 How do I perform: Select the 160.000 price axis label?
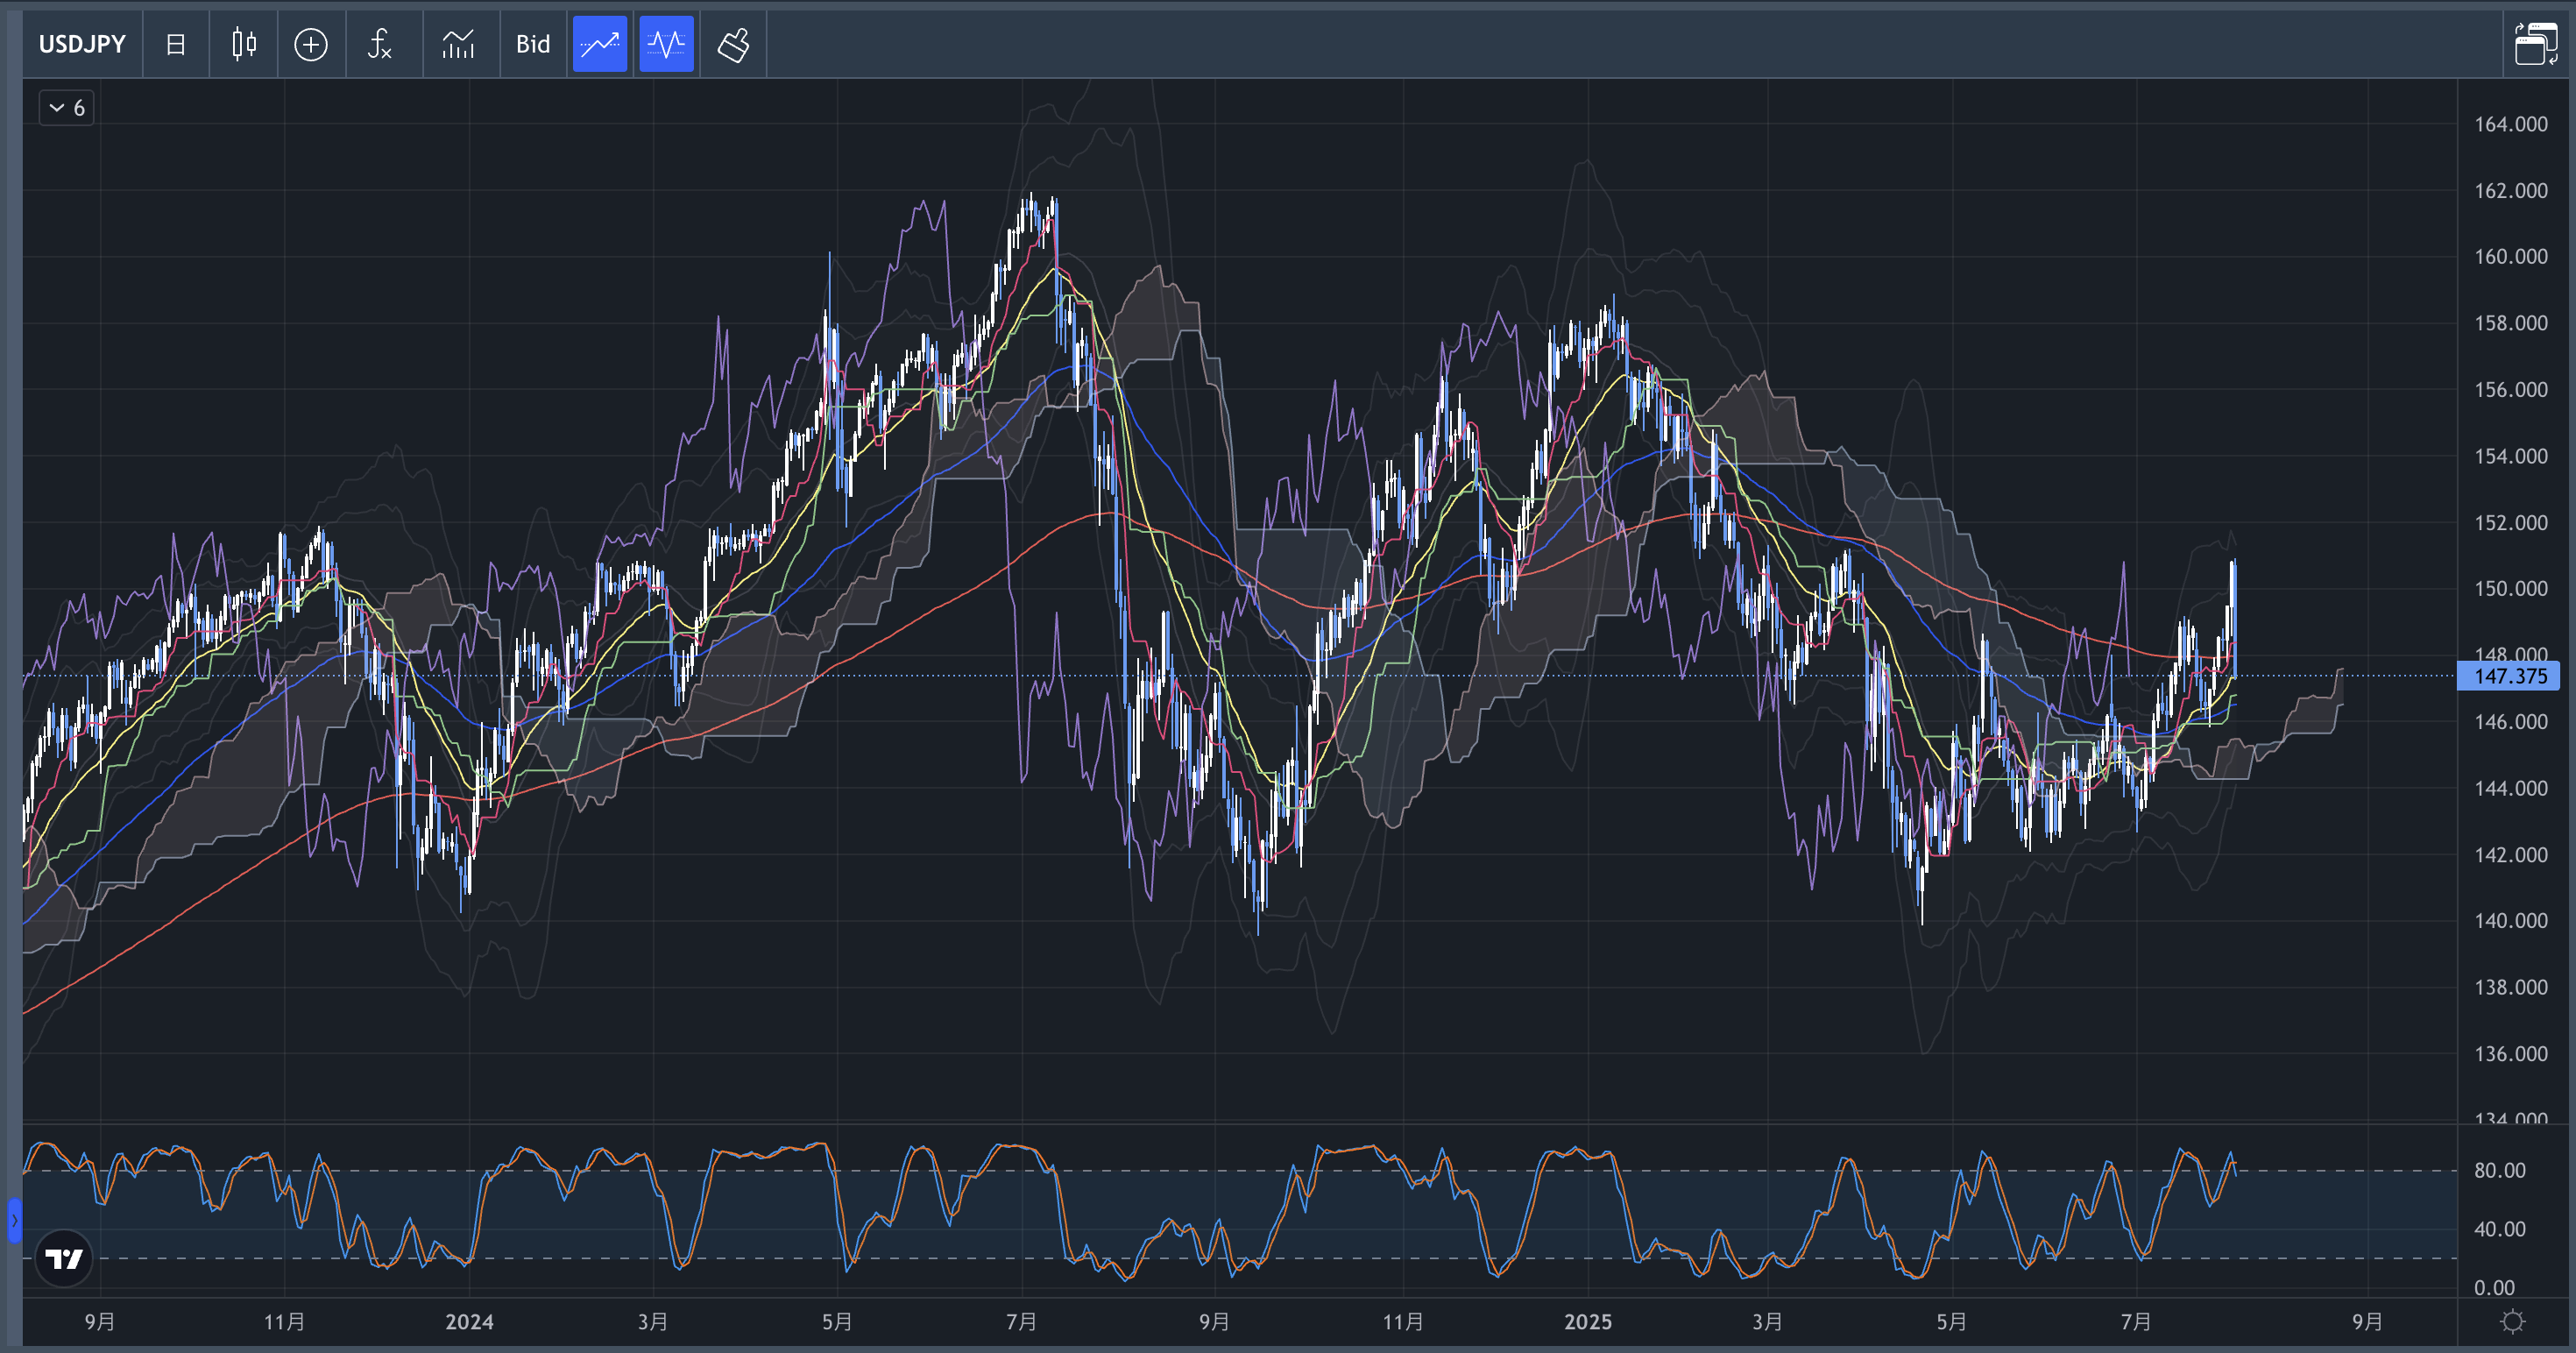point(2510,256)
